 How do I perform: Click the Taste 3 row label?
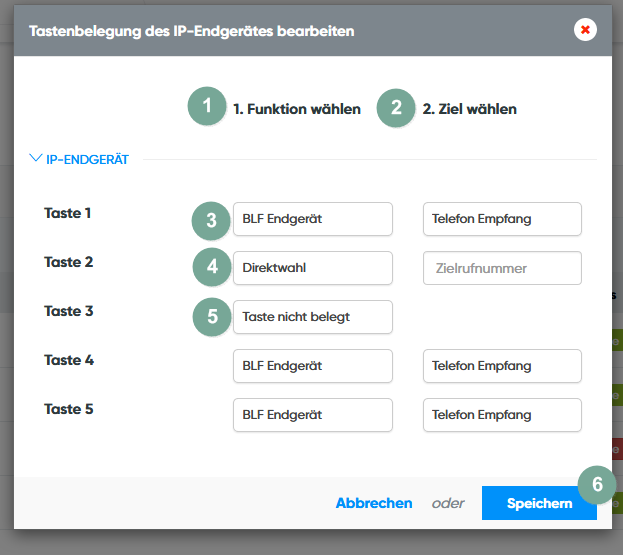click(x=69, y=311)
